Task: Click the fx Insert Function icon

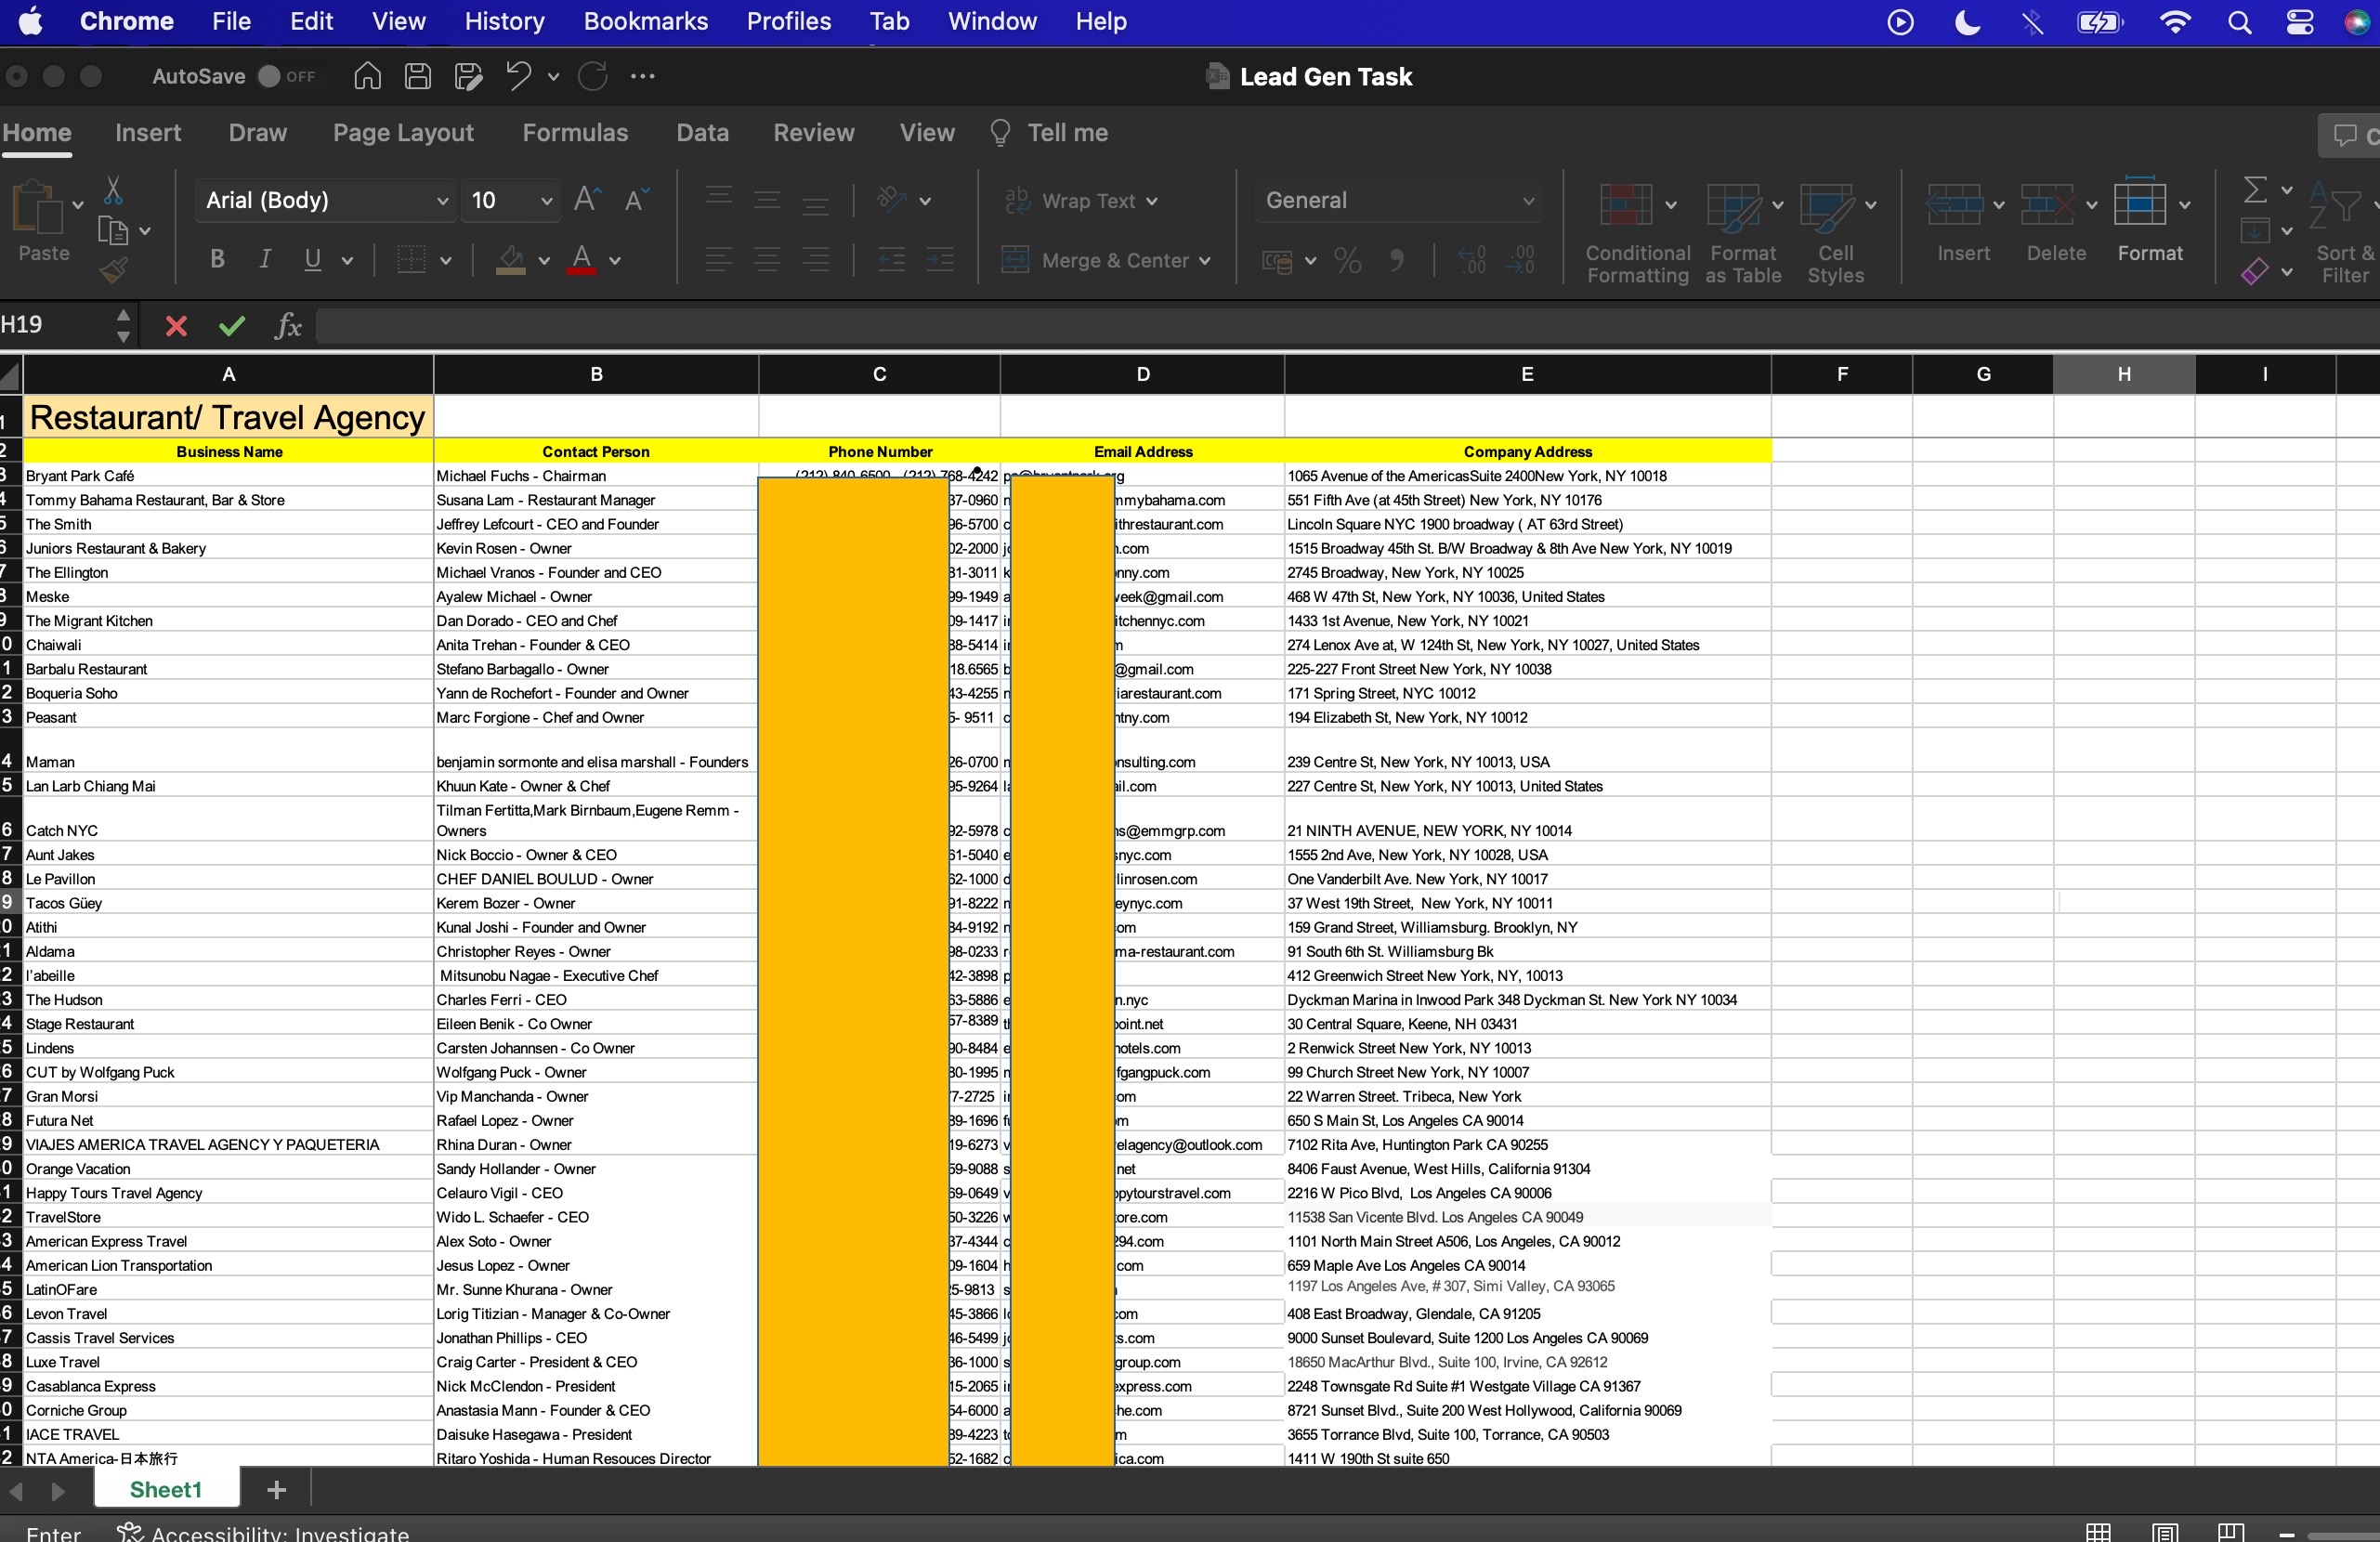Action: point(288,326)
